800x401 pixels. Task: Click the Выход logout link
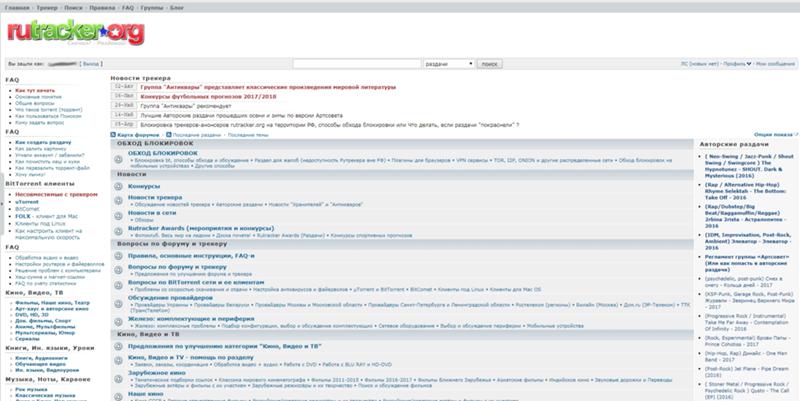91,64
